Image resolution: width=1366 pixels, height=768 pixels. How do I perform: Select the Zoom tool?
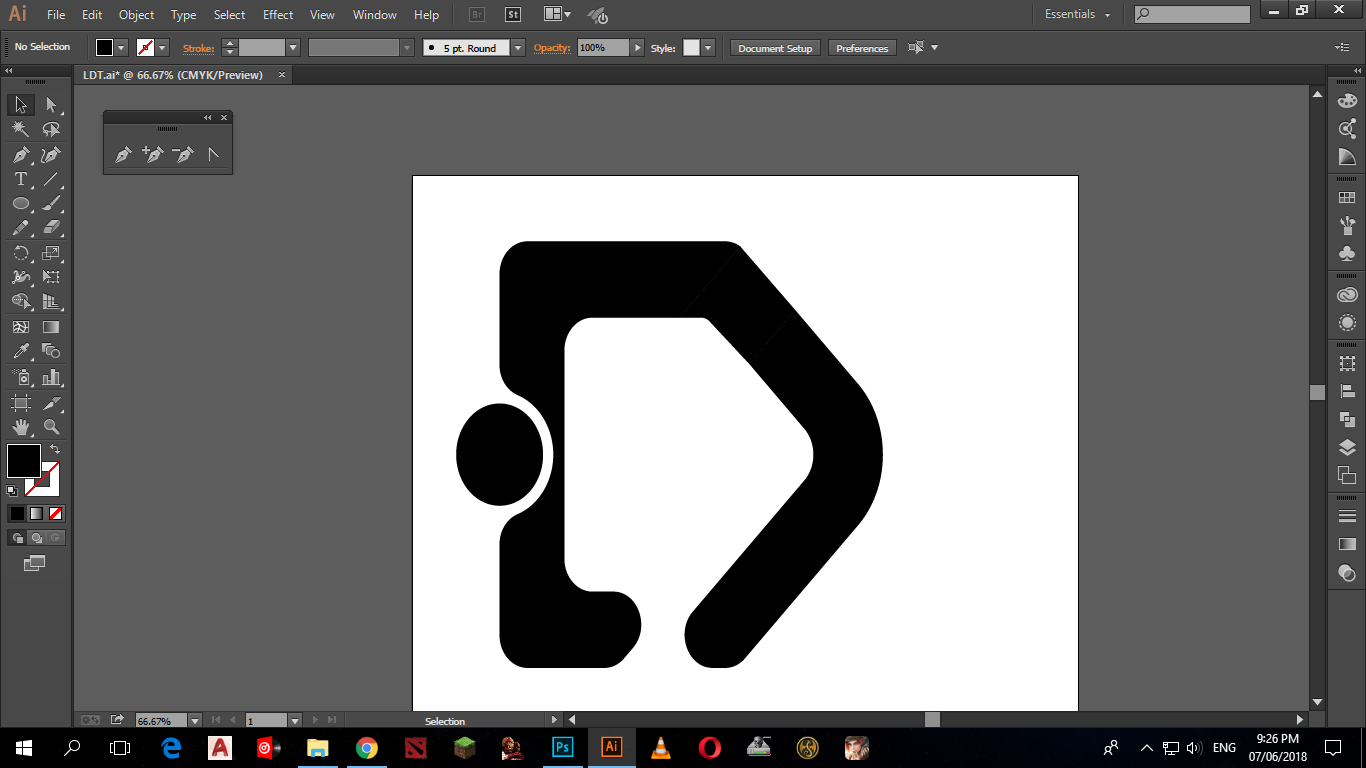(52, 427)
